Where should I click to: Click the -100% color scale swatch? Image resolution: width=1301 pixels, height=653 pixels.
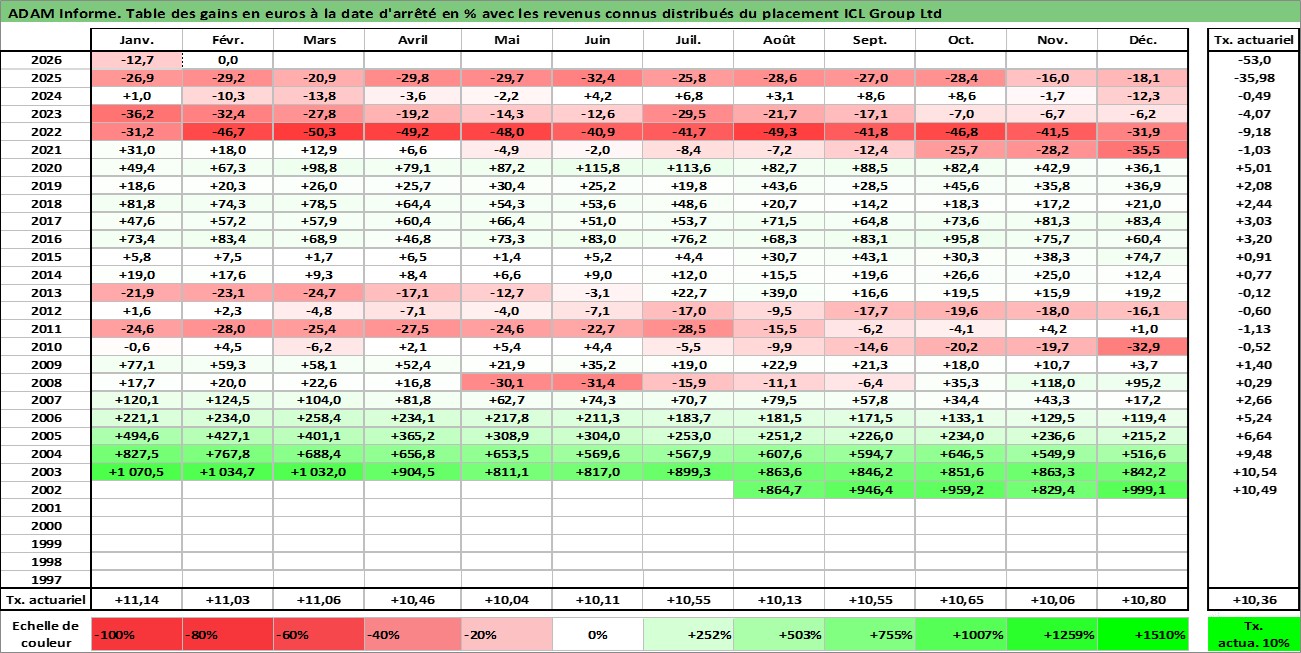coord(136,634)
